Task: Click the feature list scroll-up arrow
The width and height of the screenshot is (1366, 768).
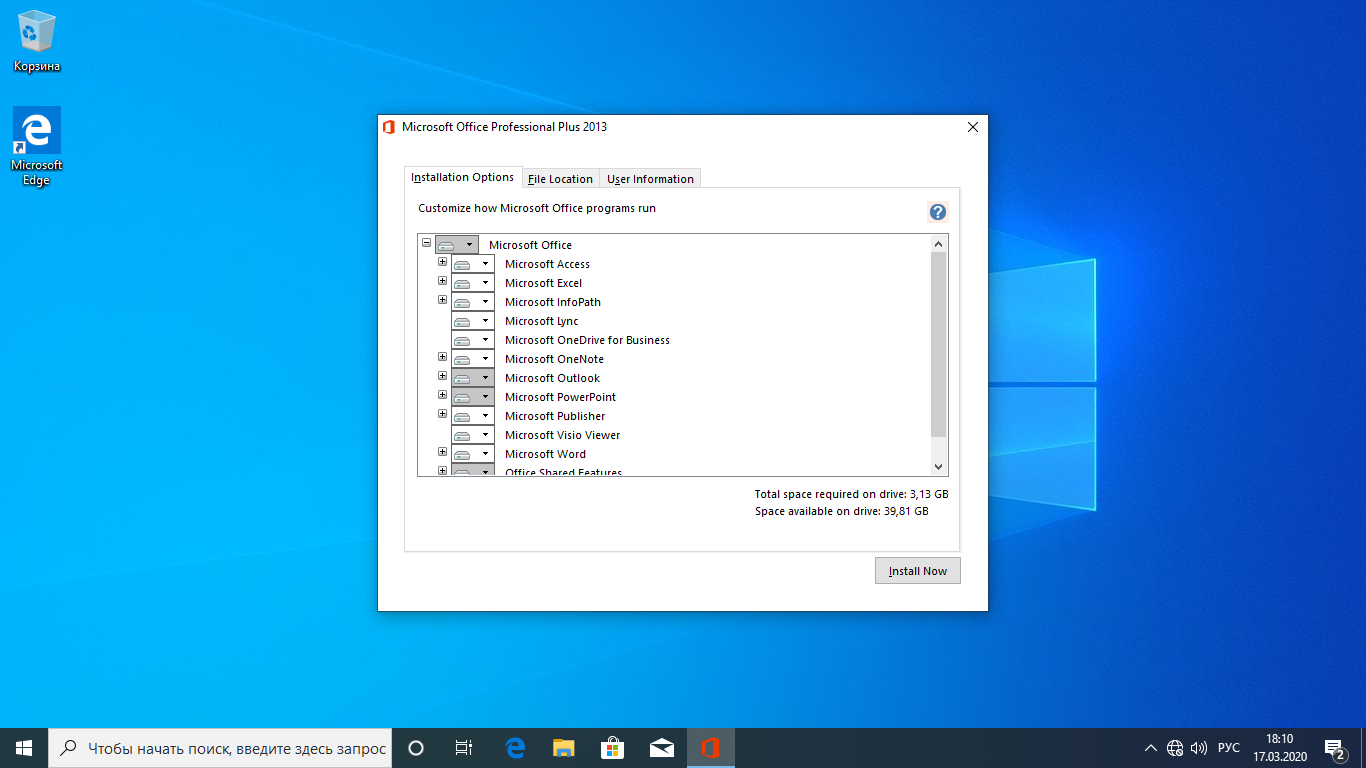Action: [x=938, y=244]
